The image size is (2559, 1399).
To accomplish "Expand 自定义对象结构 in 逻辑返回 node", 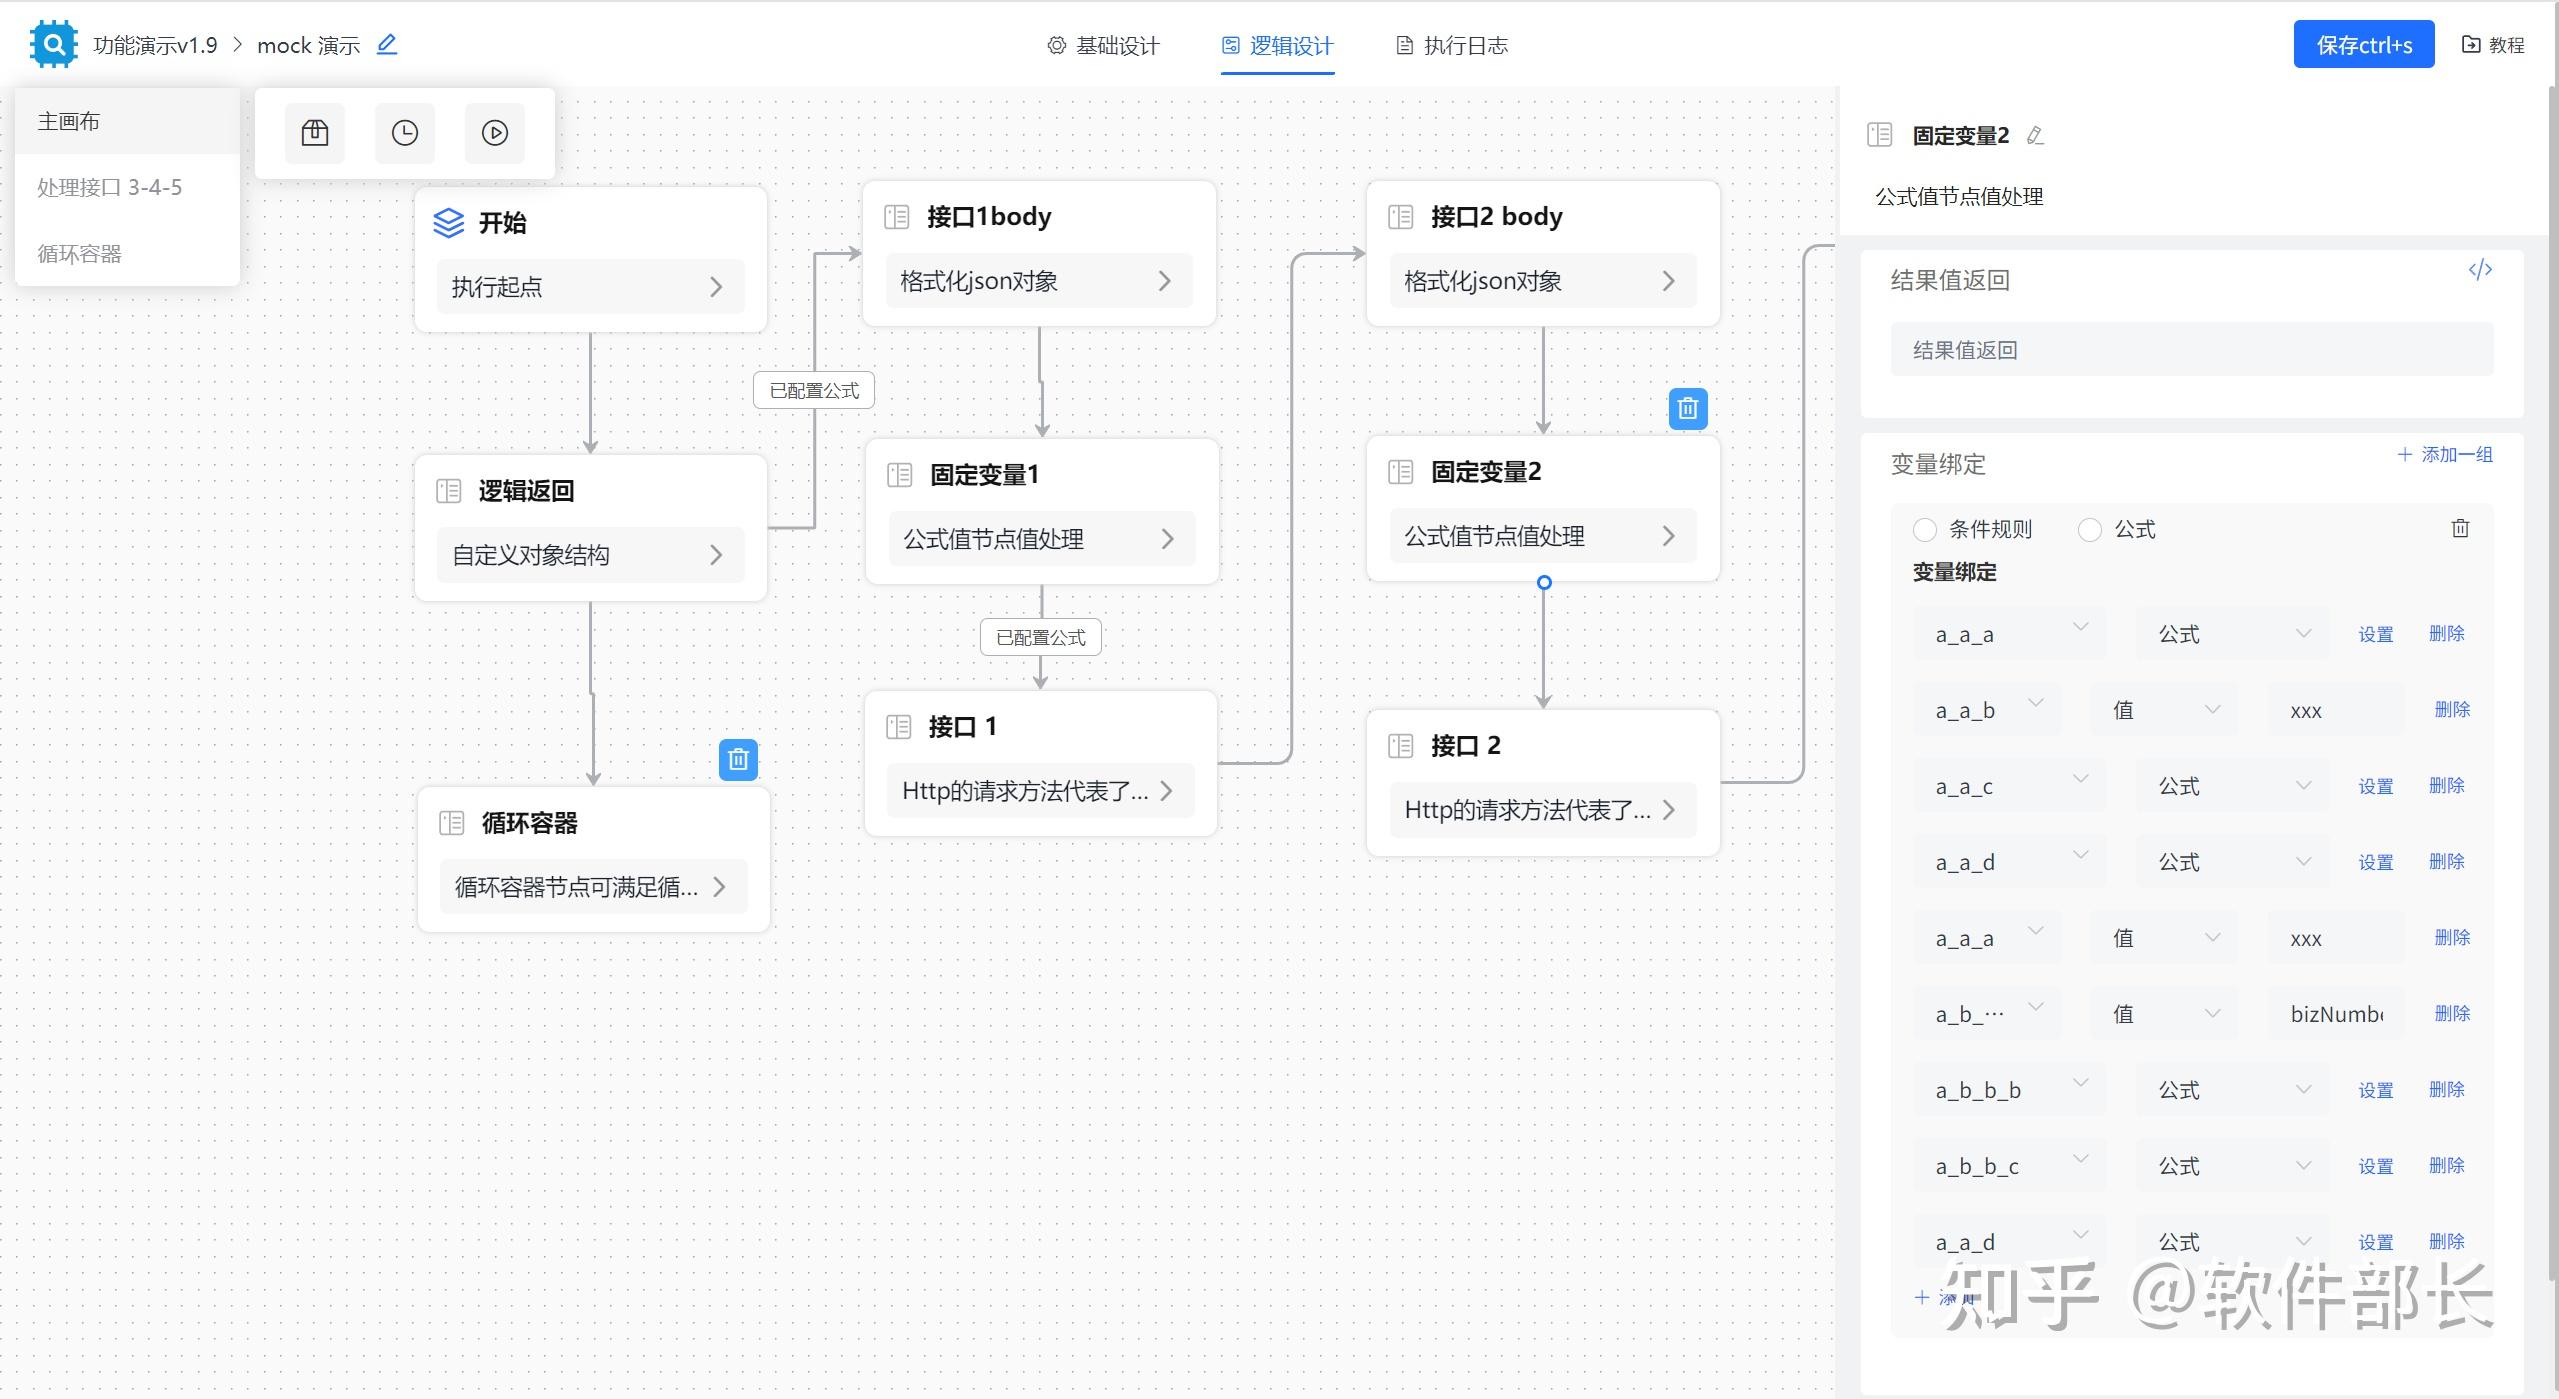I will click(x=590, y=555).
